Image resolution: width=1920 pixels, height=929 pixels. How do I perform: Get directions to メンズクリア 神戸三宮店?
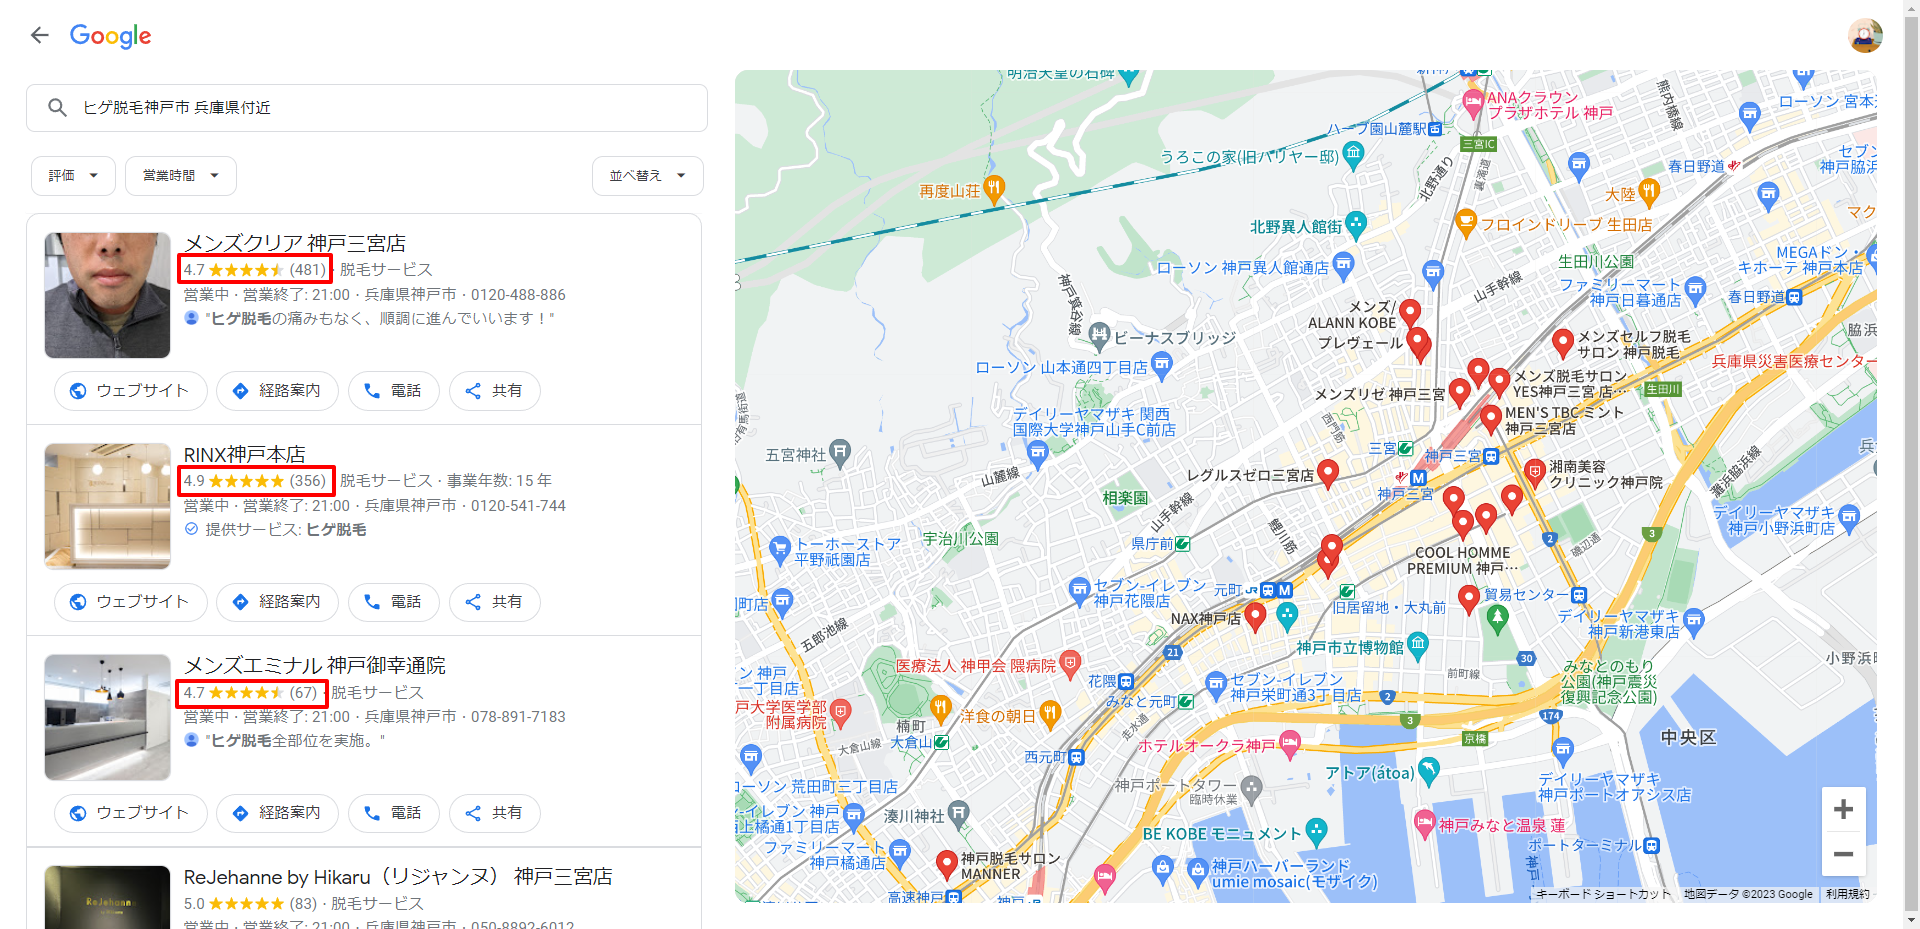tap(277, 390)
